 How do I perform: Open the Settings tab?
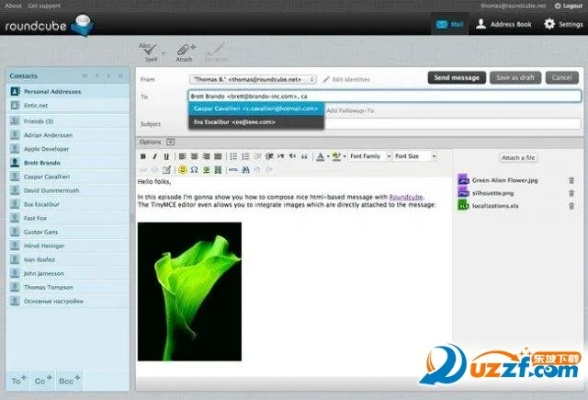(564, 24)
